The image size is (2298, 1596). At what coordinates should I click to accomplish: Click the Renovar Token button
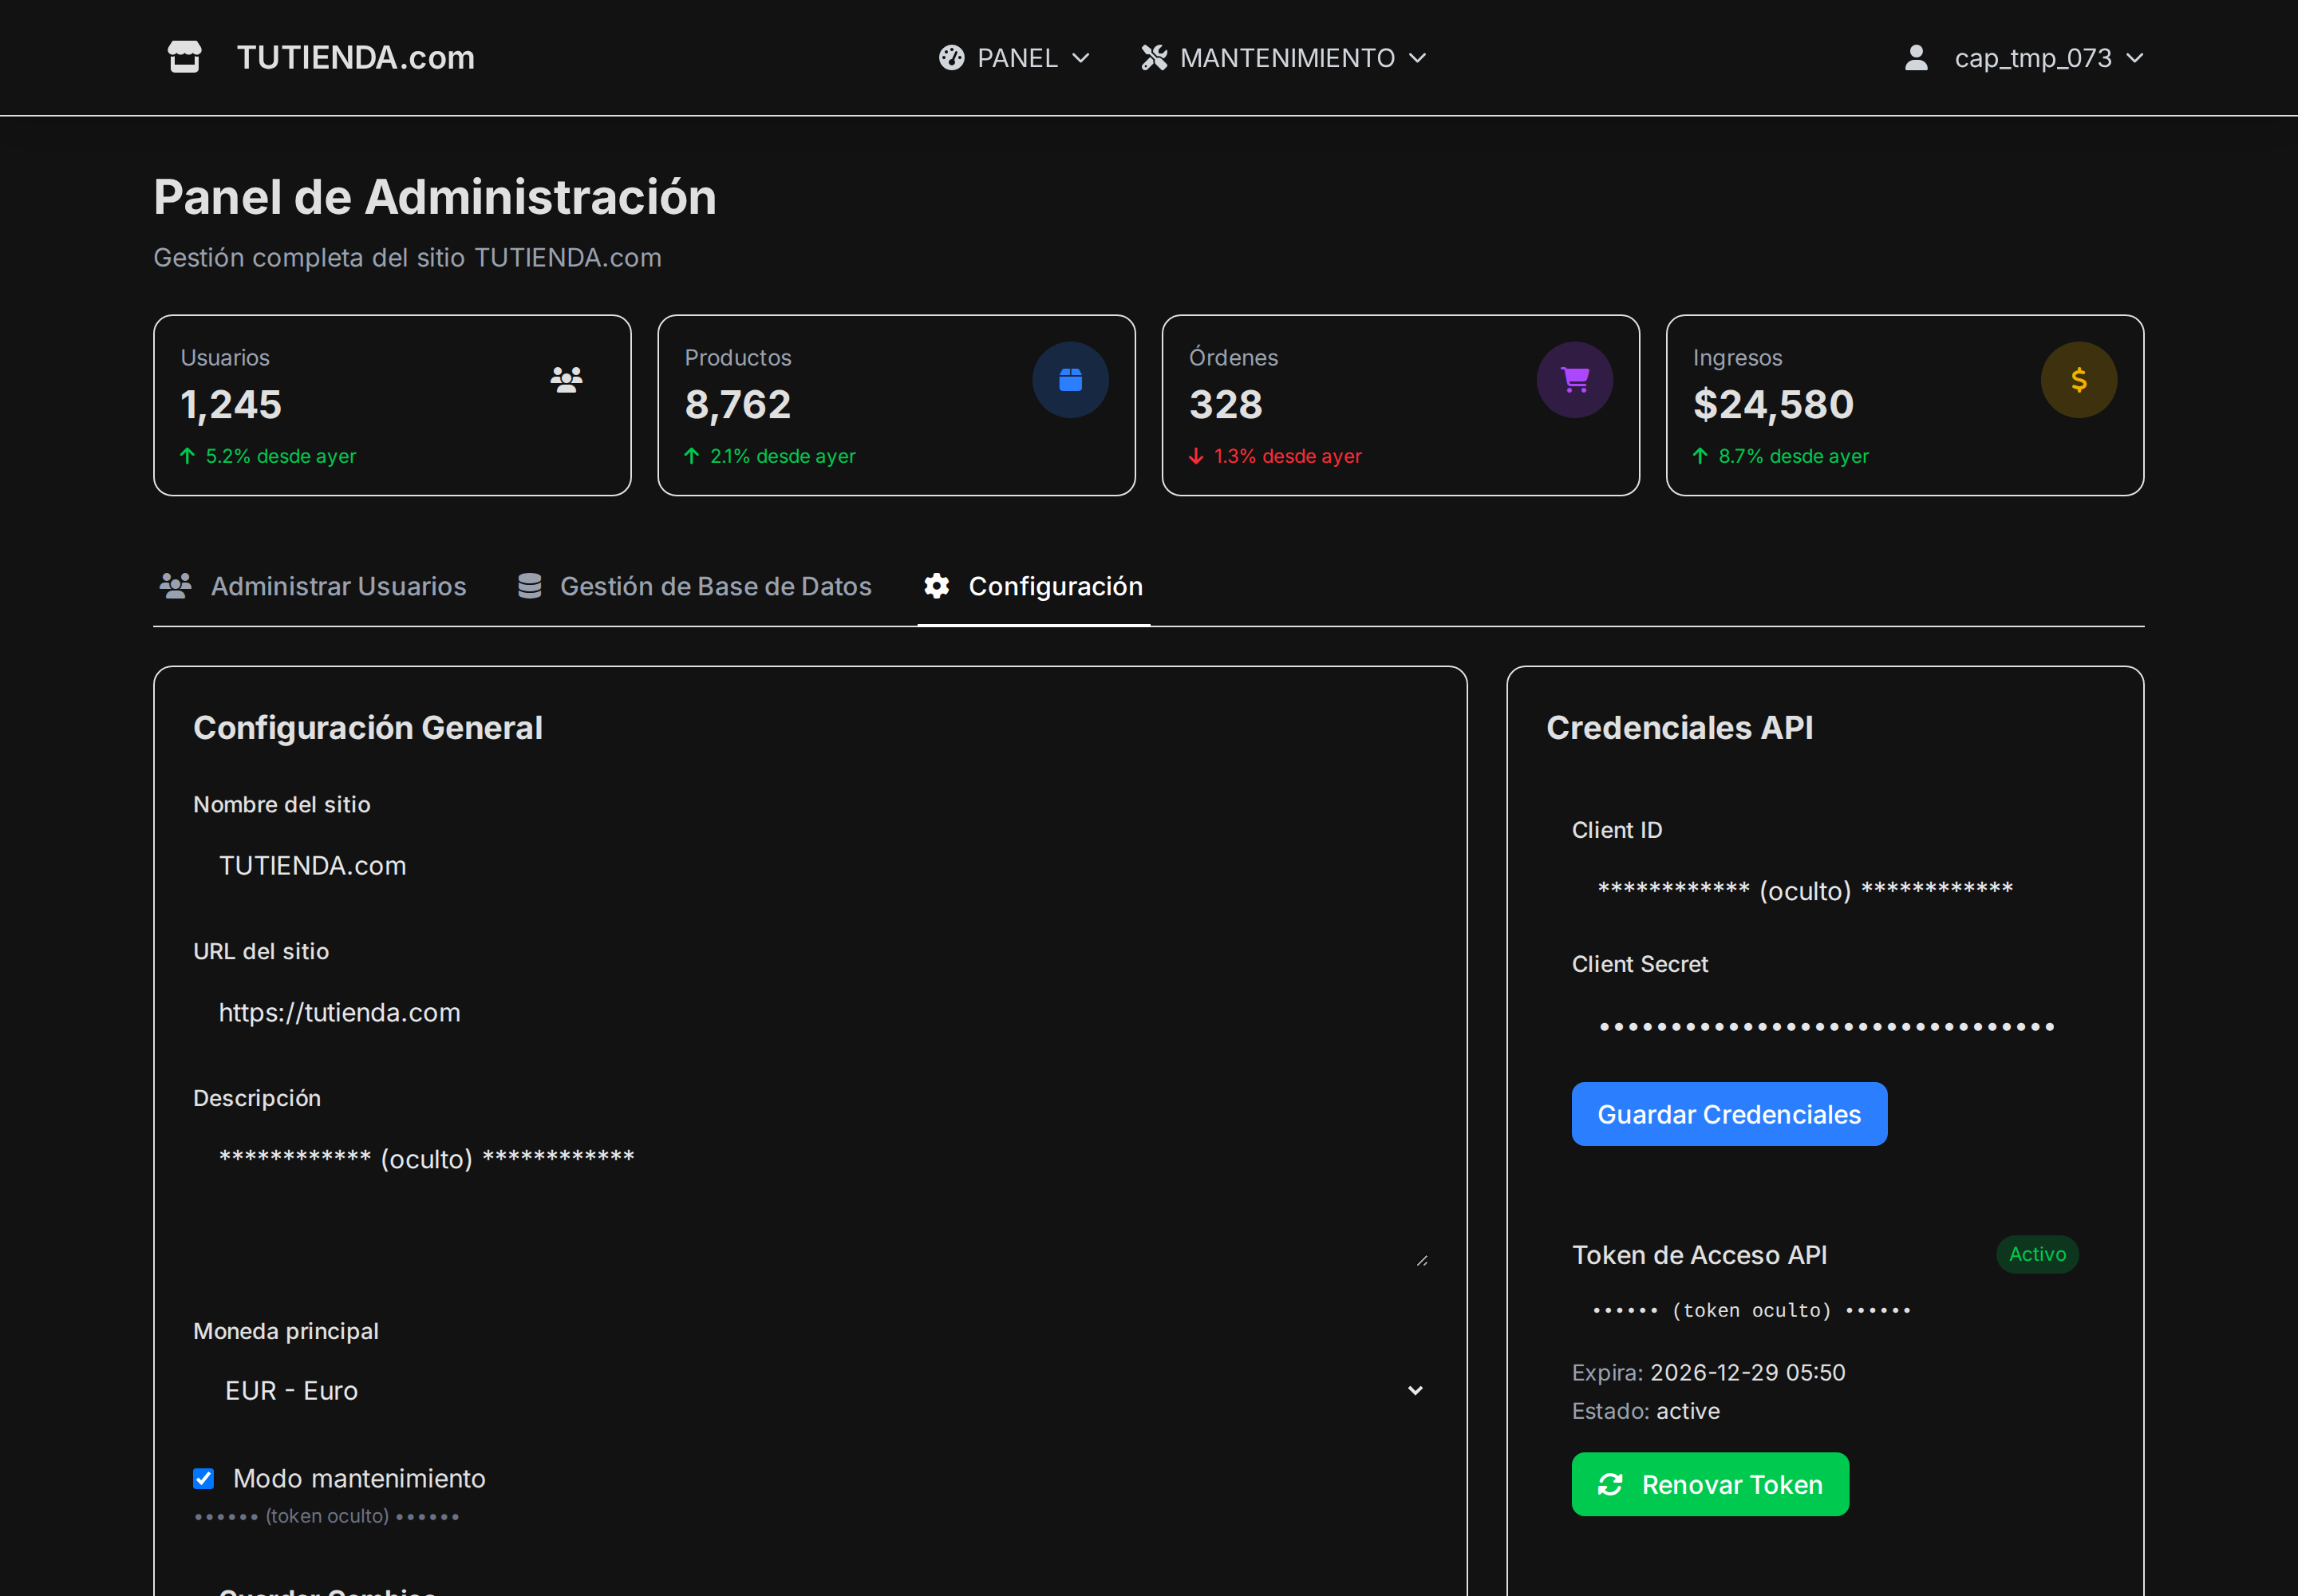[x=1709, y=1484]
